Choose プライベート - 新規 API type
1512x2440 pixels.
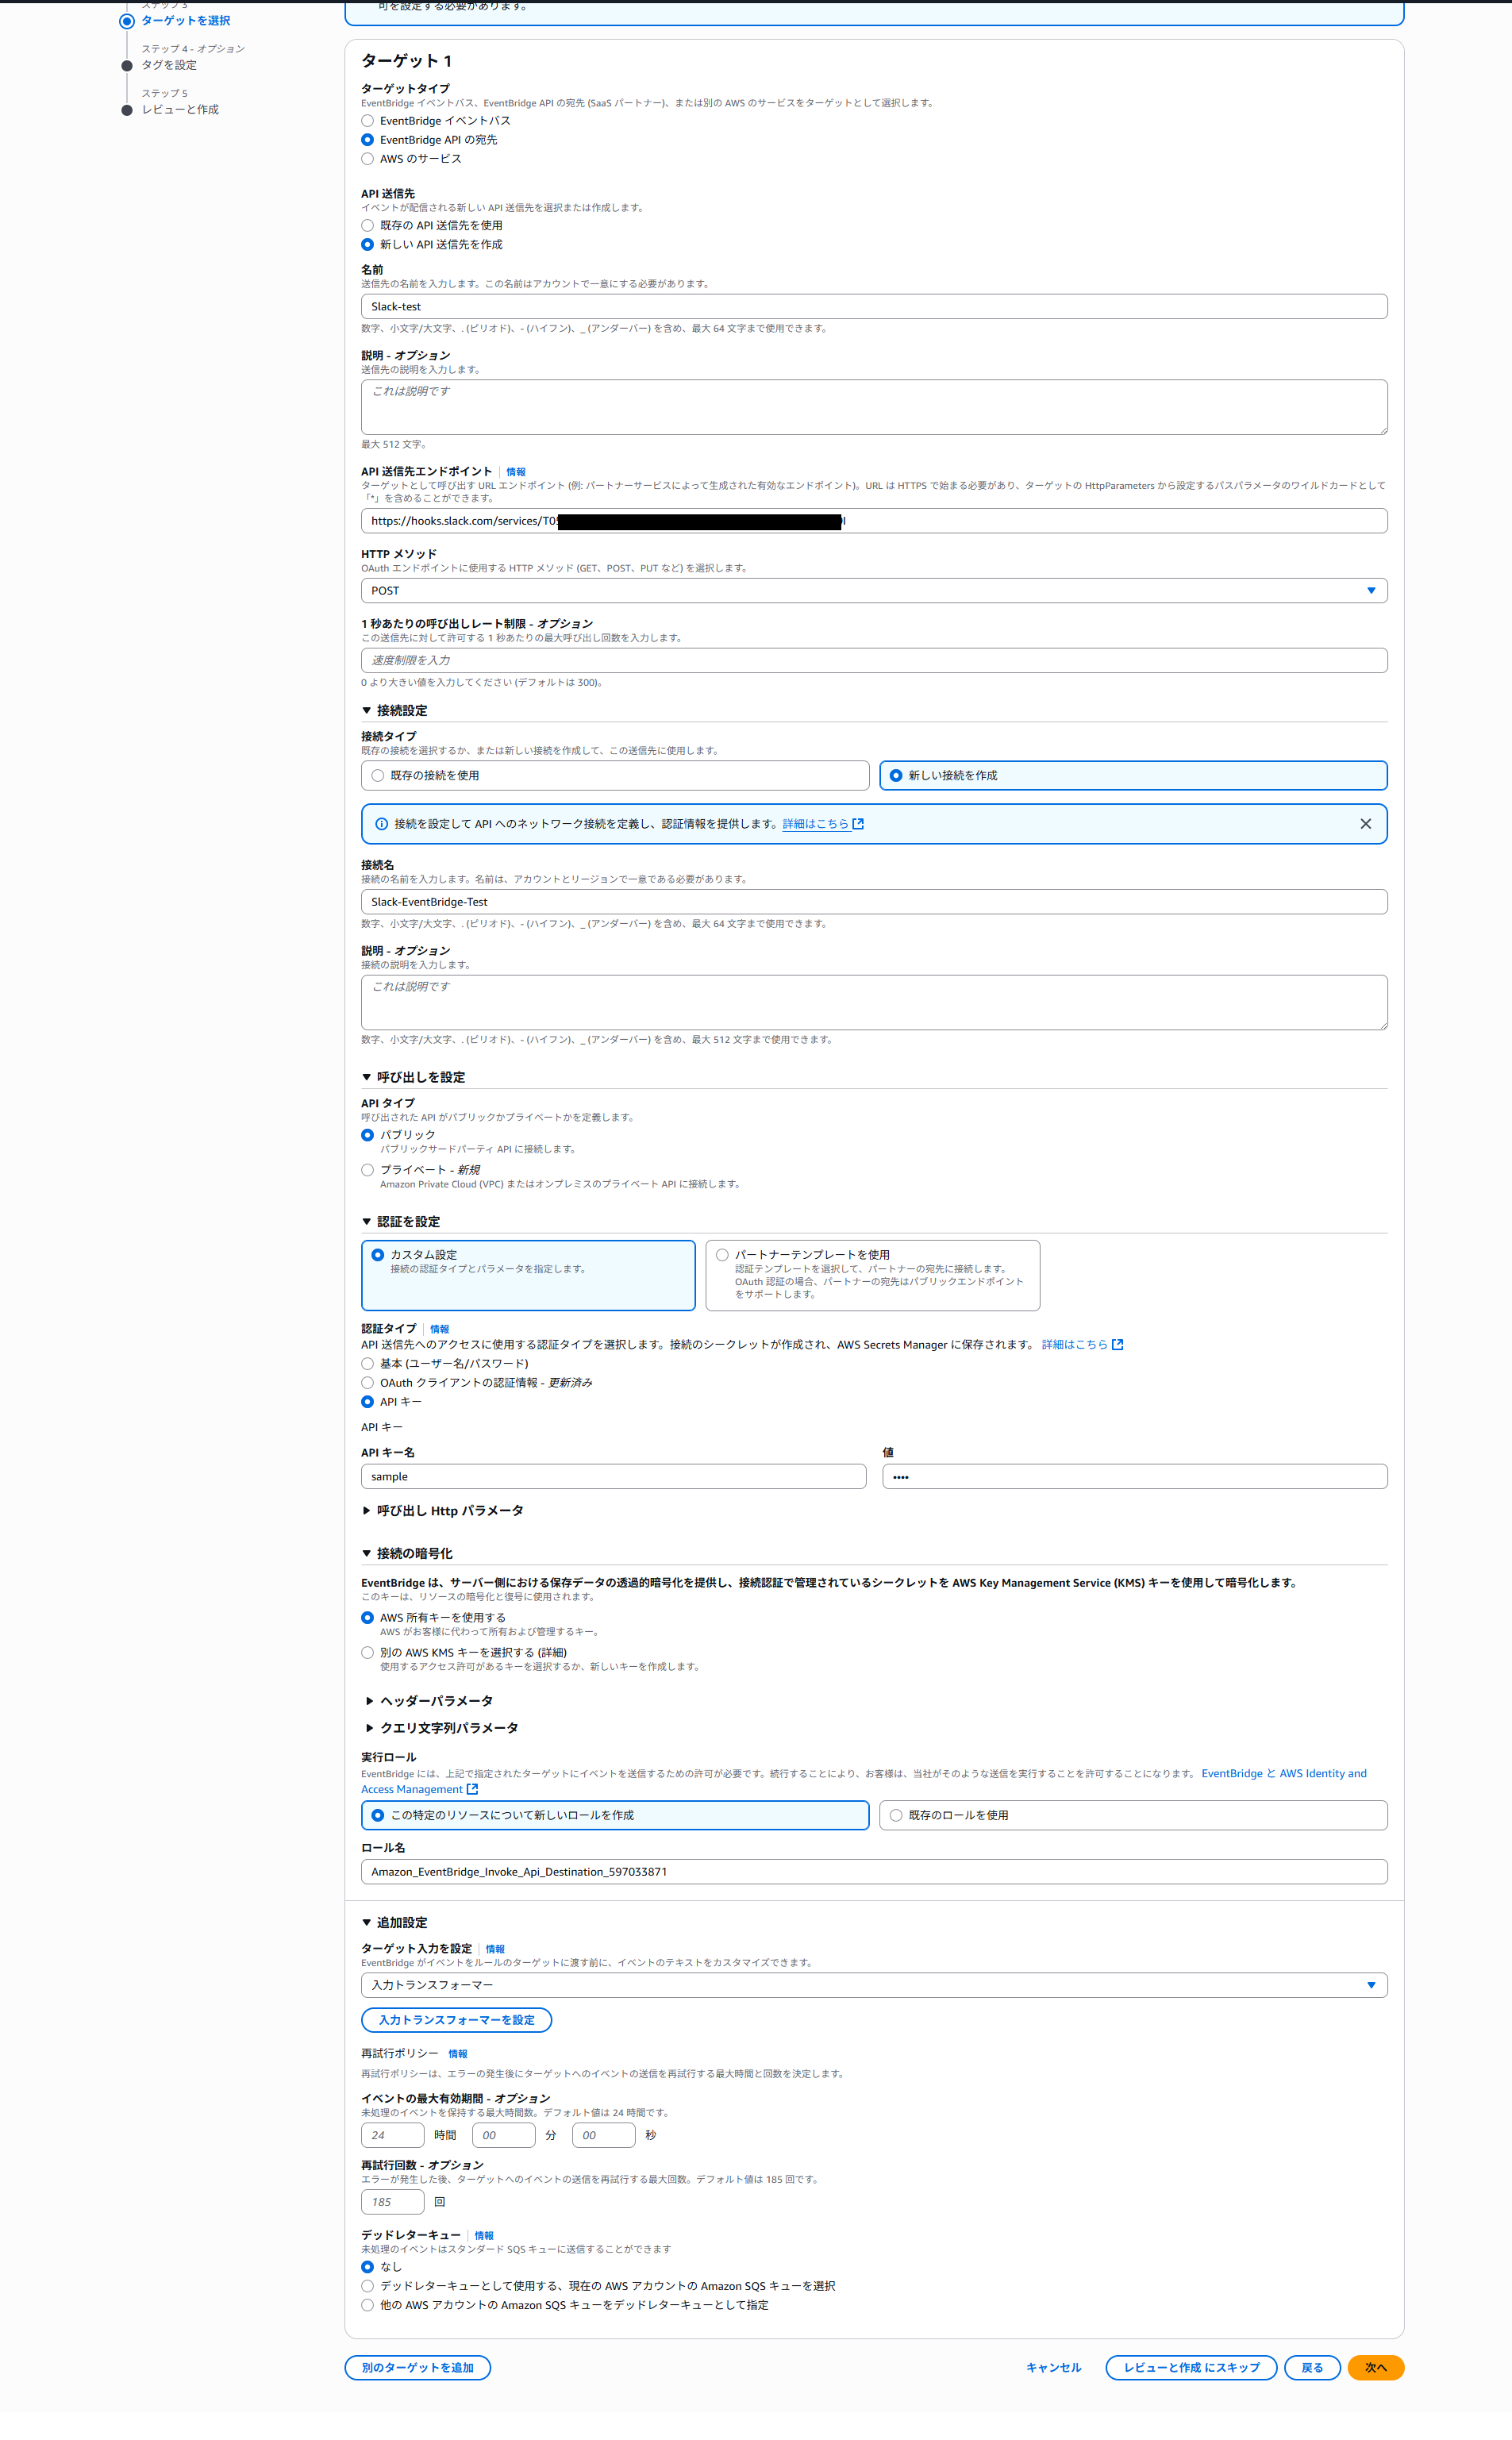367,1169
